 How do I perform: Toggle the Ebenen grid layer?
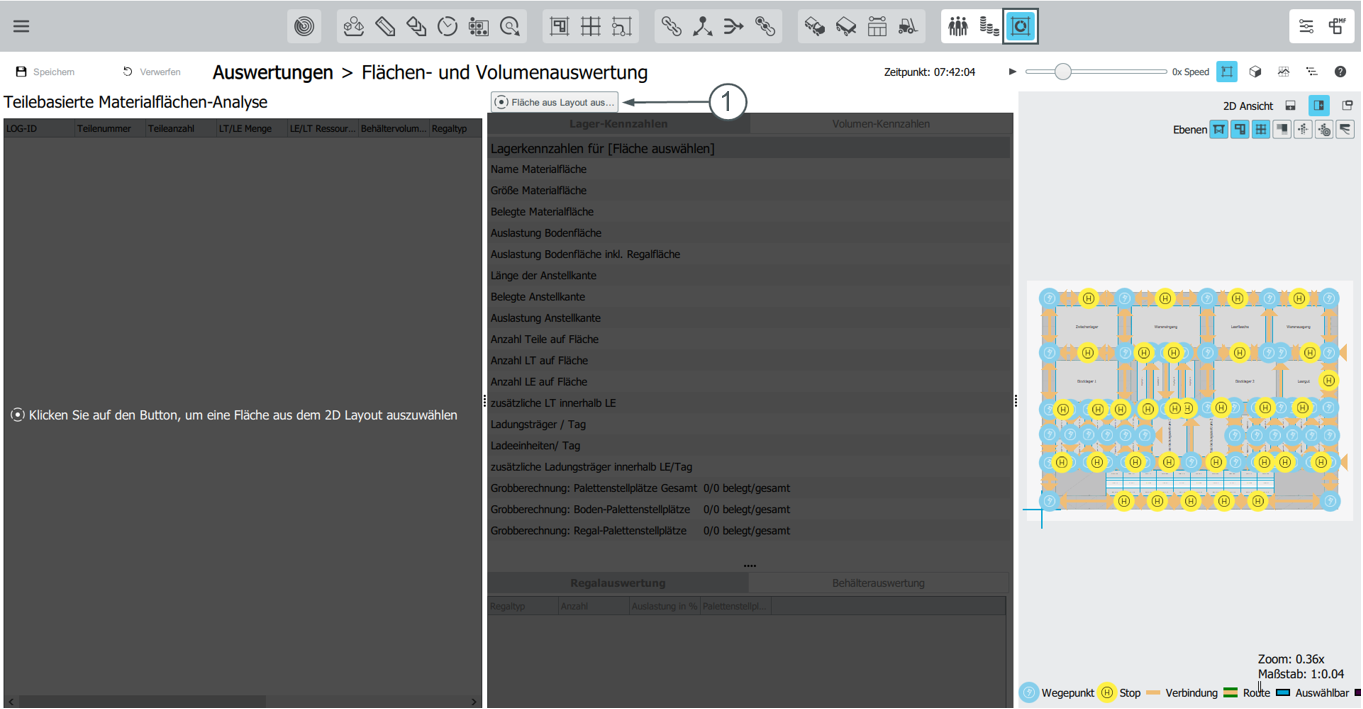tap(1261, 129)
